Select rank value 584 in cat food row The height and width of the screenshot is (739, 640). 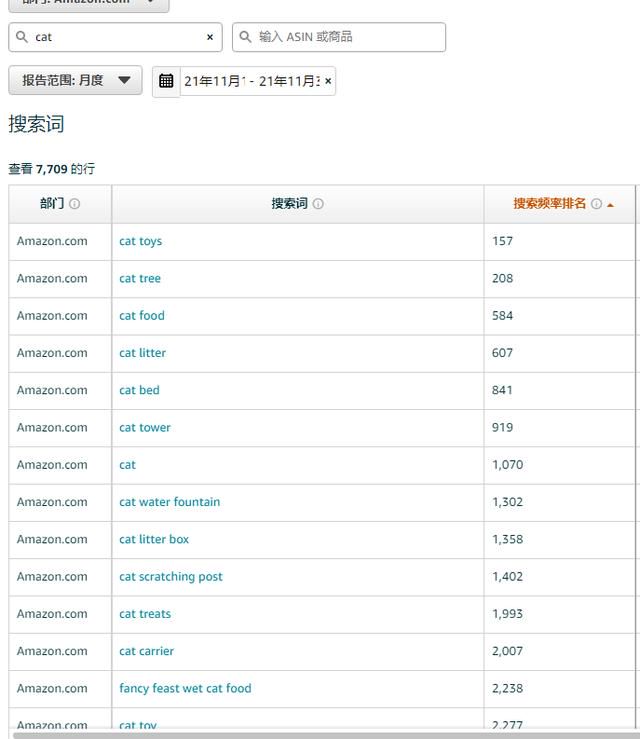pos(502,315)
